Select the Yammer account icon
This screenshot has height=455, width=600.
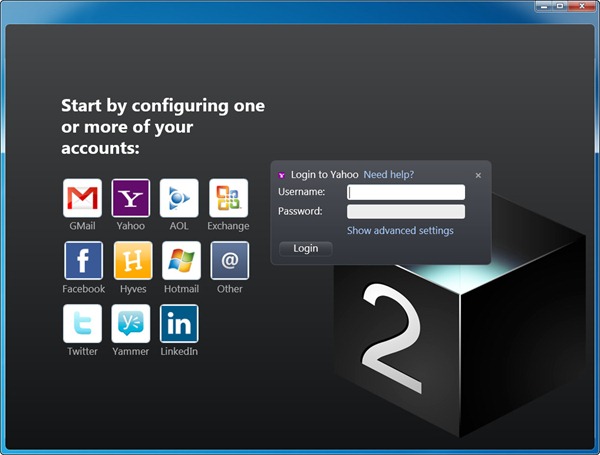130,323
